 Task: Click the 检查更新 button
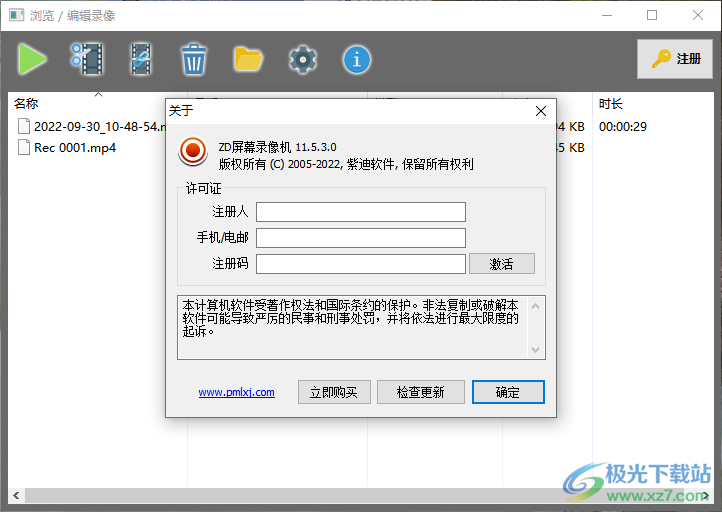tap(421, 392)
